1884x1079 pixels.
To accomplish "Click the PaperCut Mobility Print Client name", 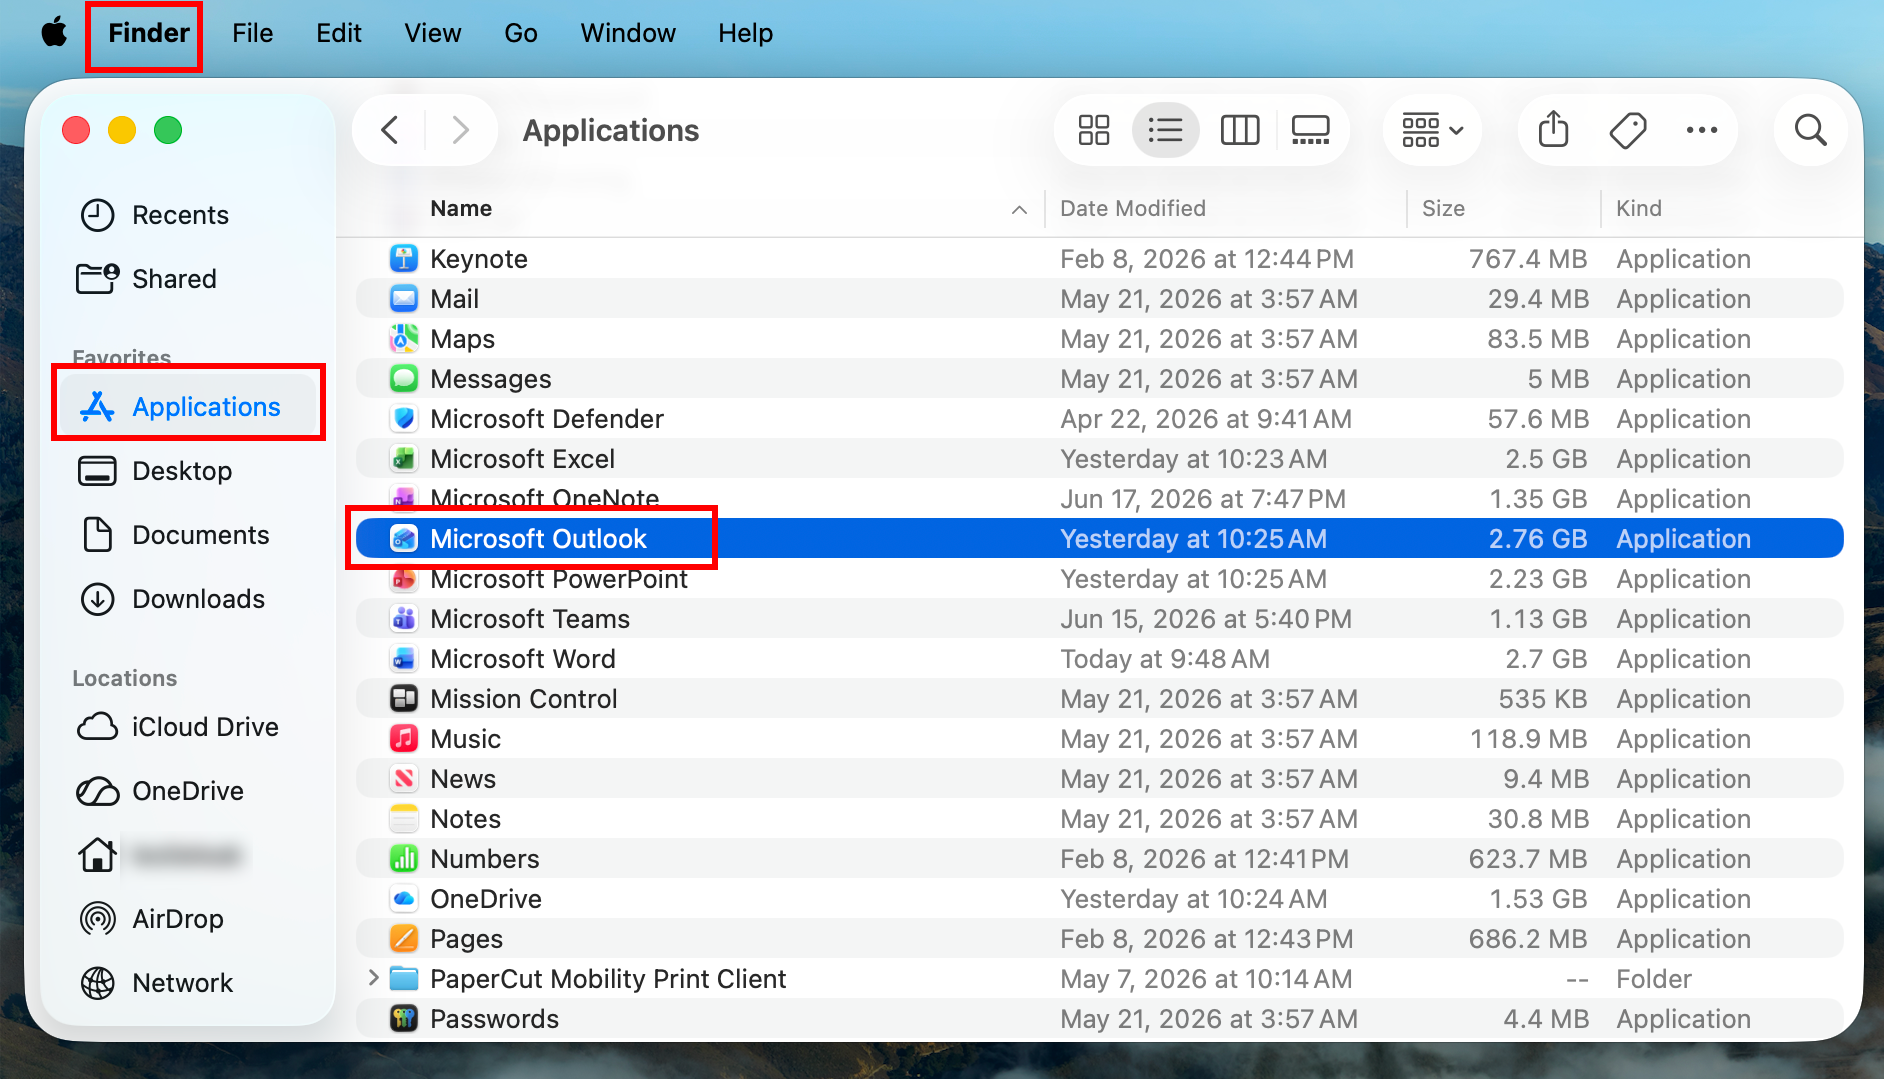I will 608,979.
